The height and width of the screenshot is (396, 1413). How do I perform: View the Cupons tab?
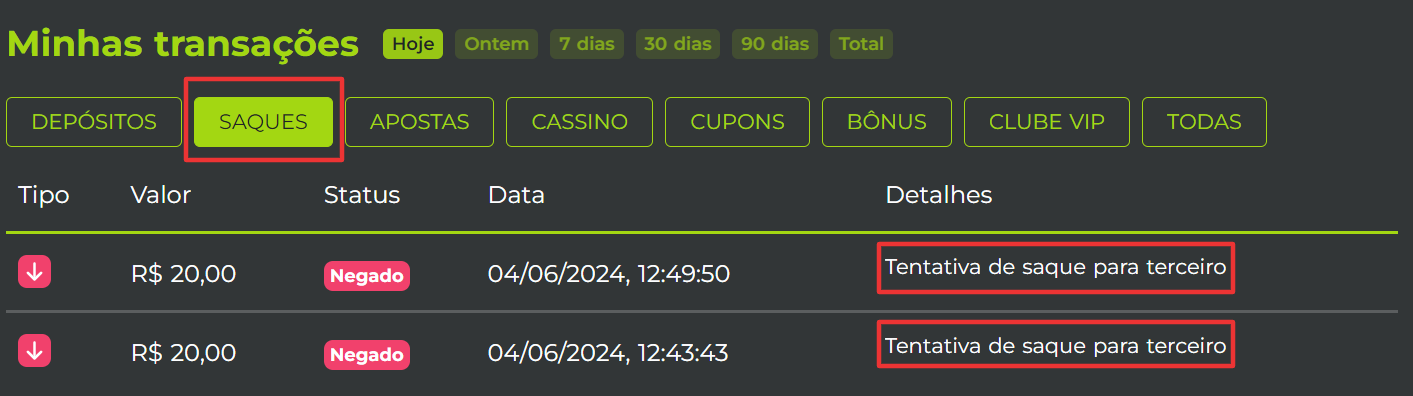[738, 122]
